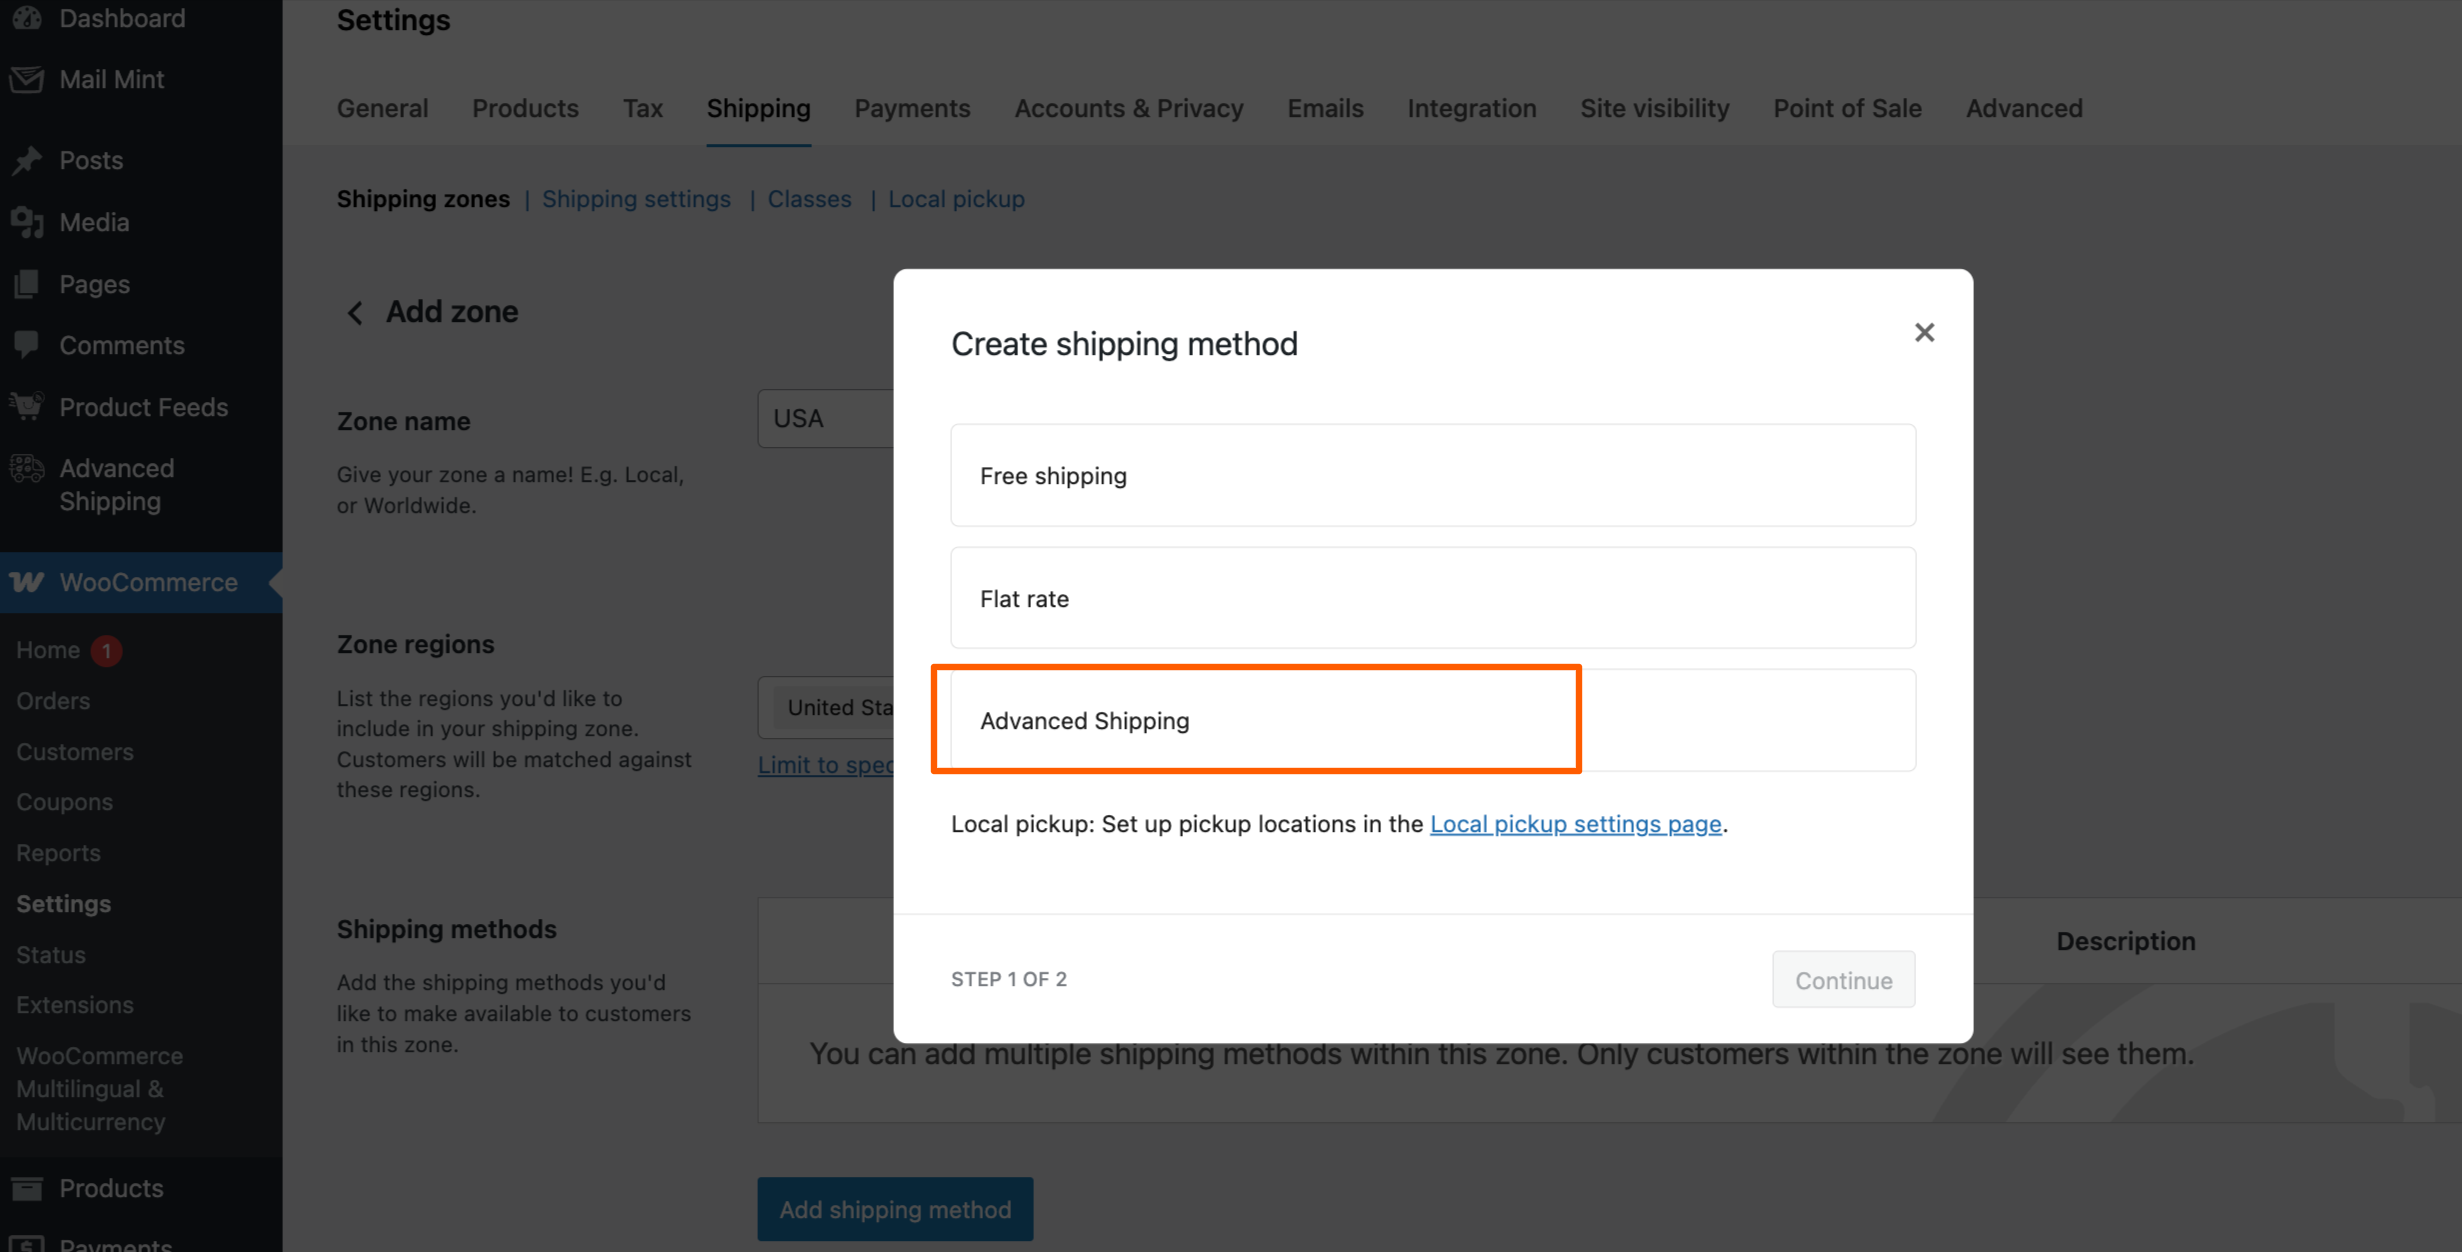Click the Advanced Shipping sidebar icon
Viewport: 2462px width, 1252px height.
click(27, 468)
